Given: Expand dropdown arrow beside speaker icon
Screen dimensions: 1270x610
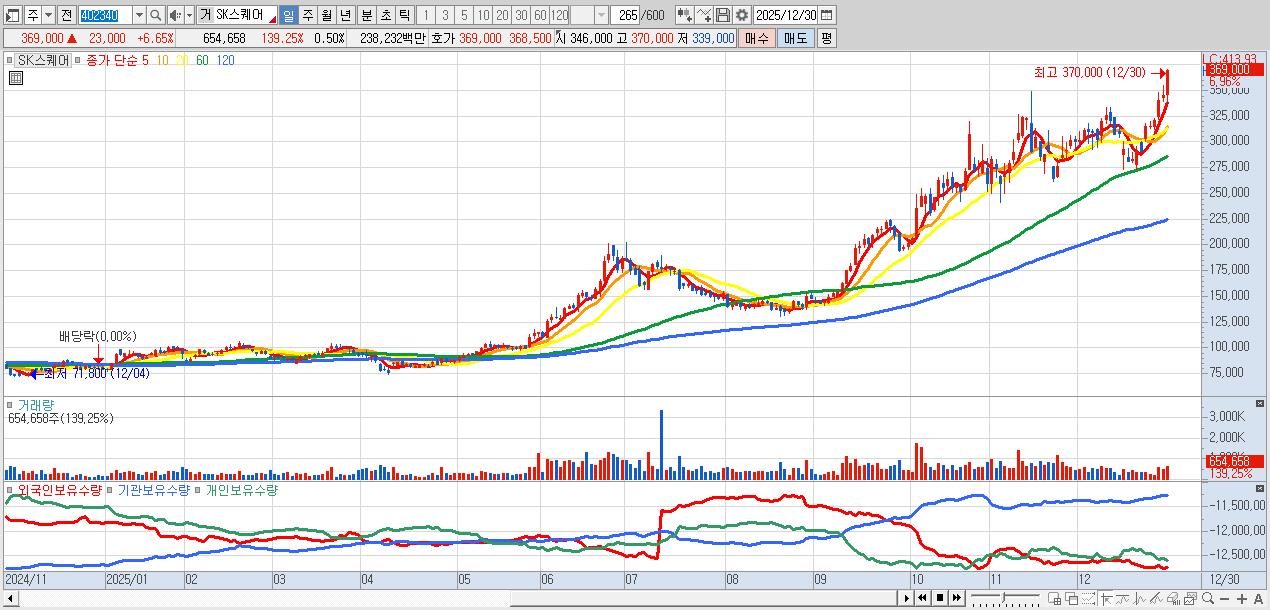Looking at the screenshot, I should [x=189, y=15].
